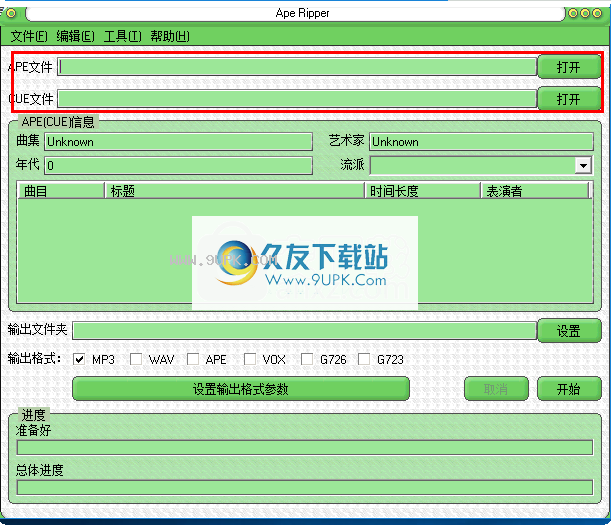Click the 曲目 column header
The image size is (611, 526).
[61, 191]
